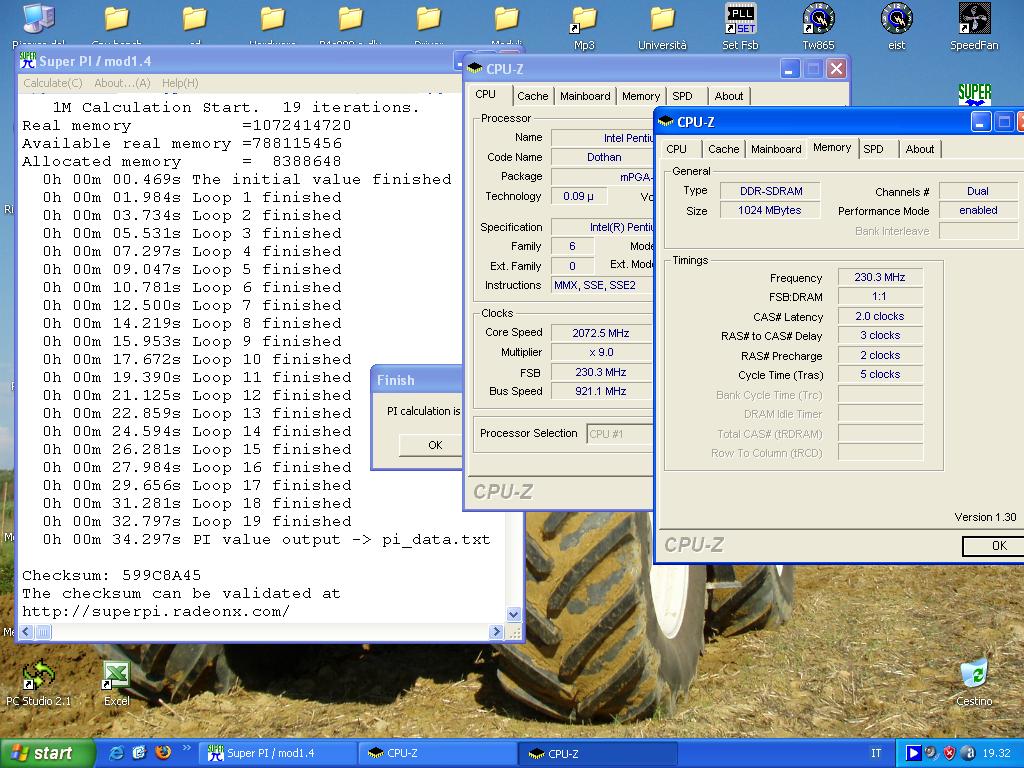The image size is (1024, 768).
Task: Click the Multiplier value x 9.0
Action: (x=601, y=353)
